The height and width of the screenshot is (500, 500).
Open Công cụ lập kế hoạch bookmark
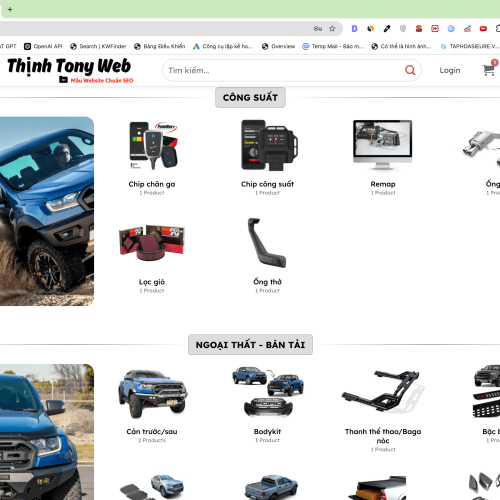pyautogui.click(x=223, y=46)
